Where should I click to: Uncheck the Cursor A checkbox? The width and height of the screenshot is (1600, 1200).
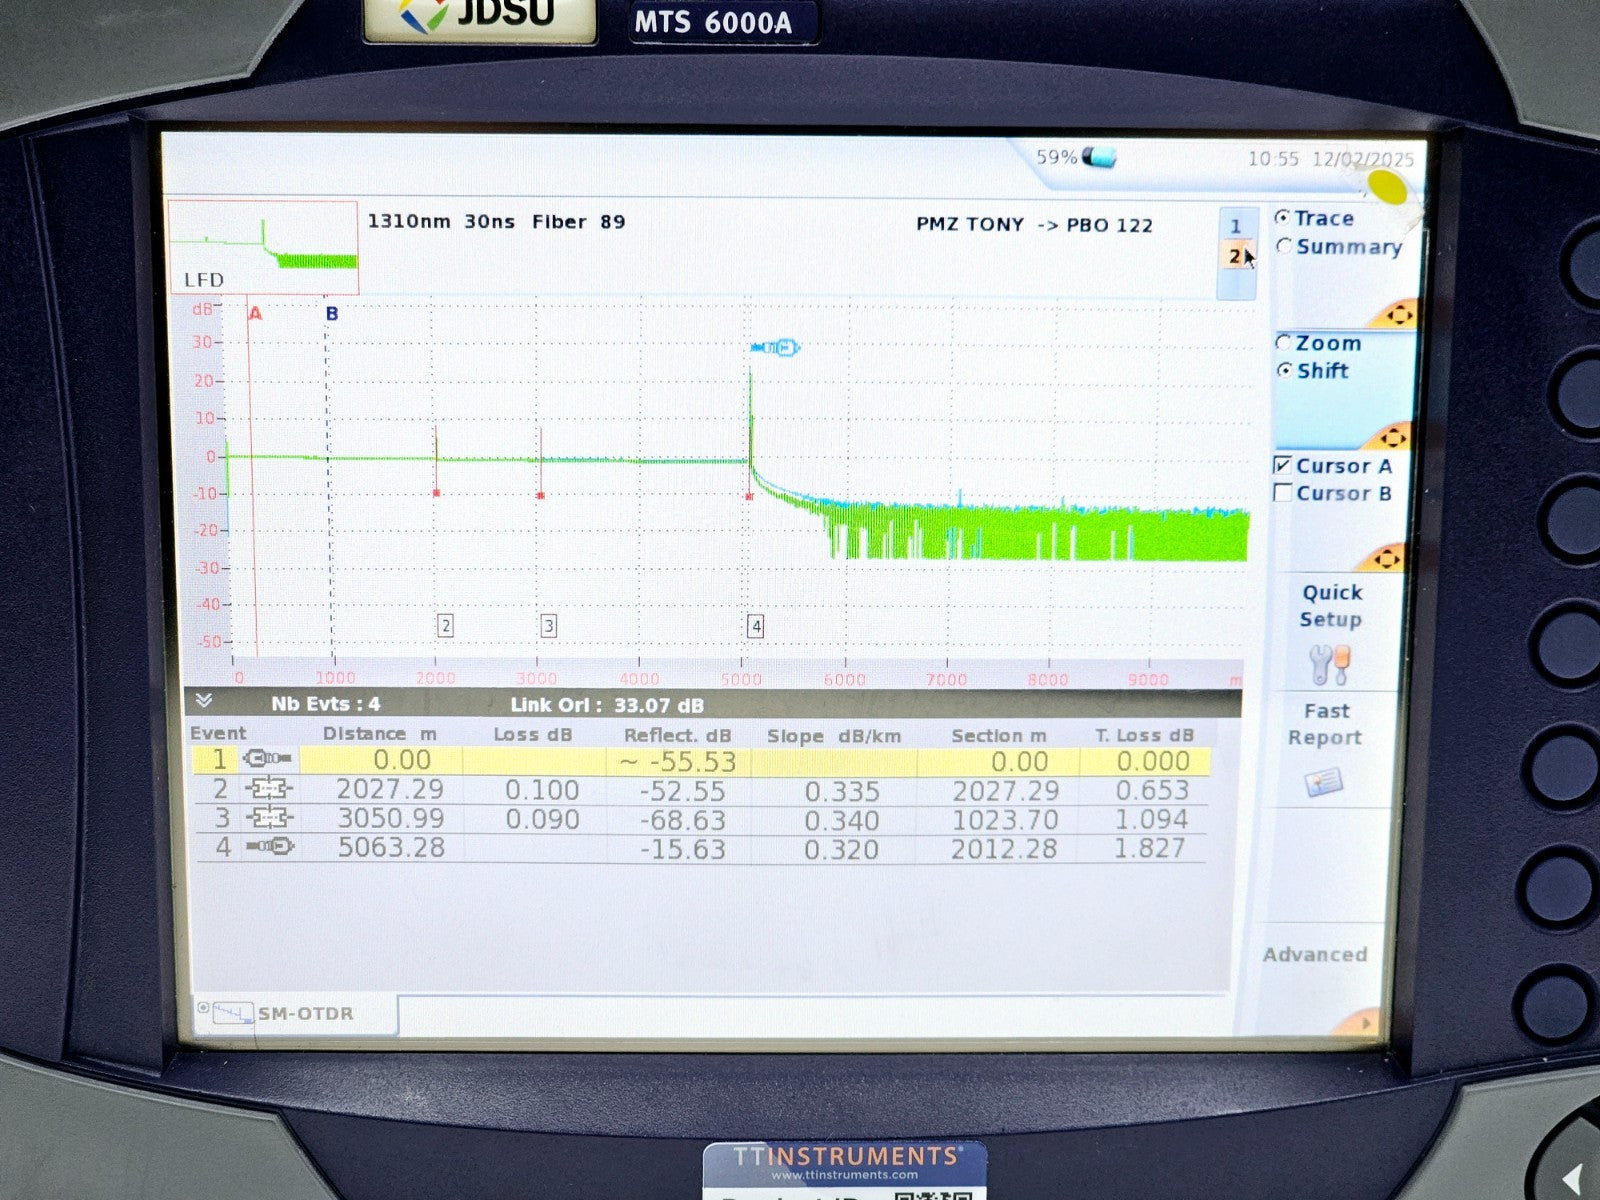[x=1283, y=465]
